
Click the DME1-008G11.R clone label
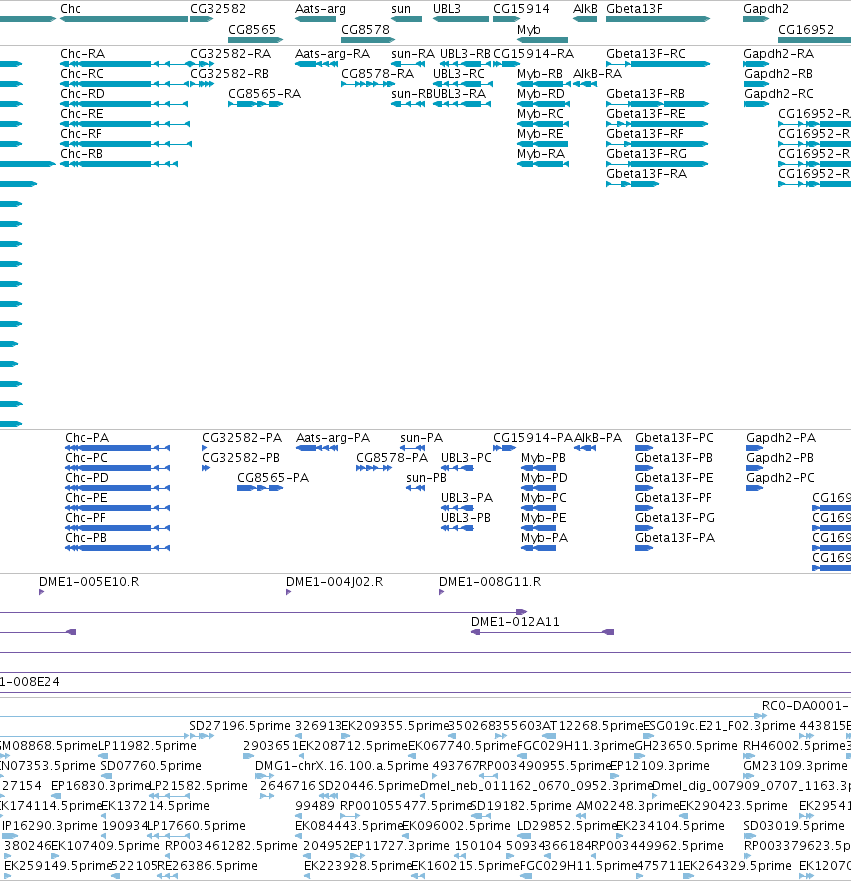[490, 582]
